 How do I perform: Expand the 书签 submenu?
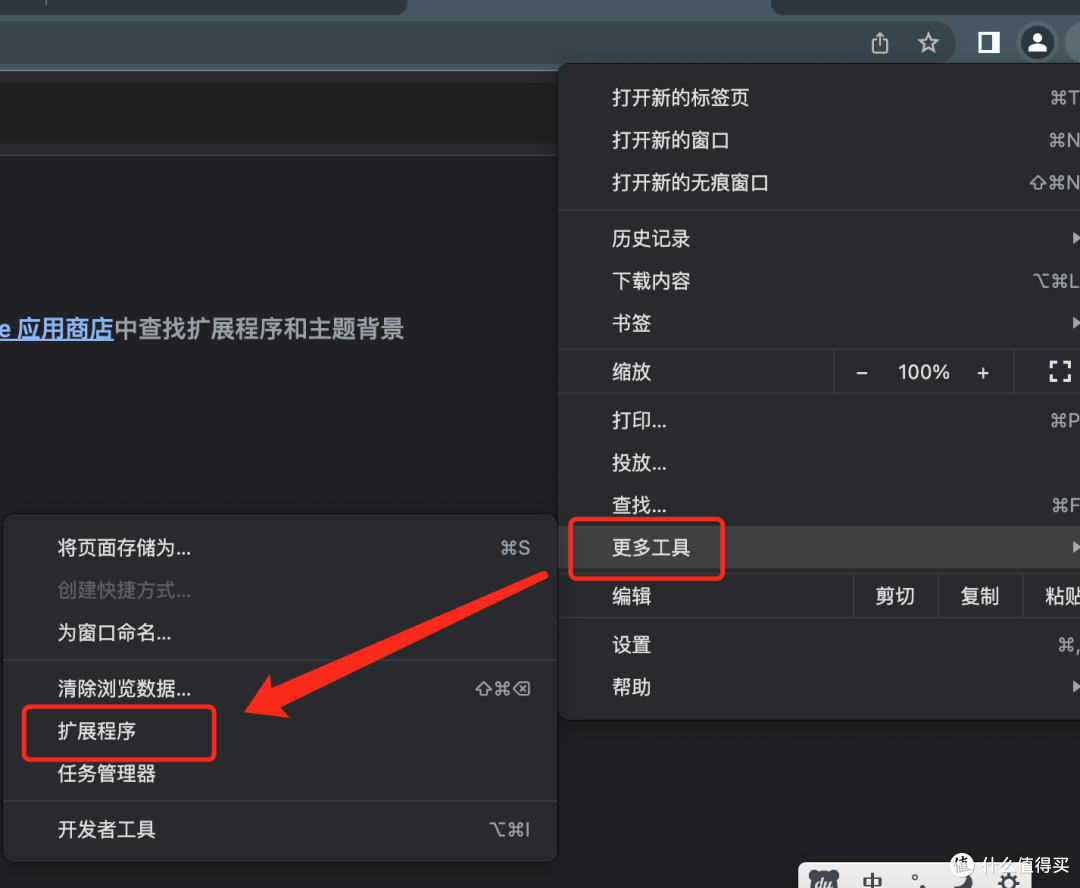tap(631, 323)
